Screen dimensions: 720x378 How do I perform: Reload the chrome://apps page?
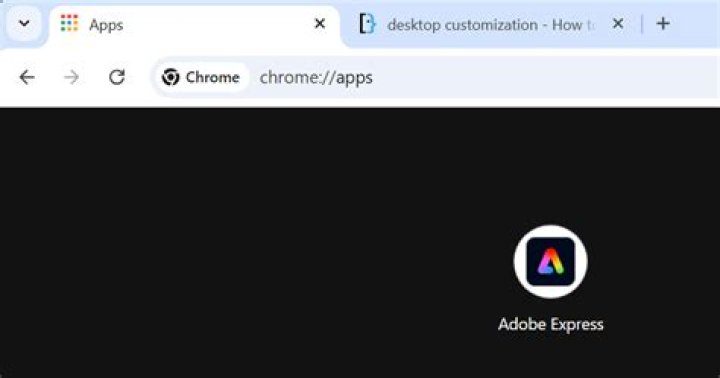(117, 77)
